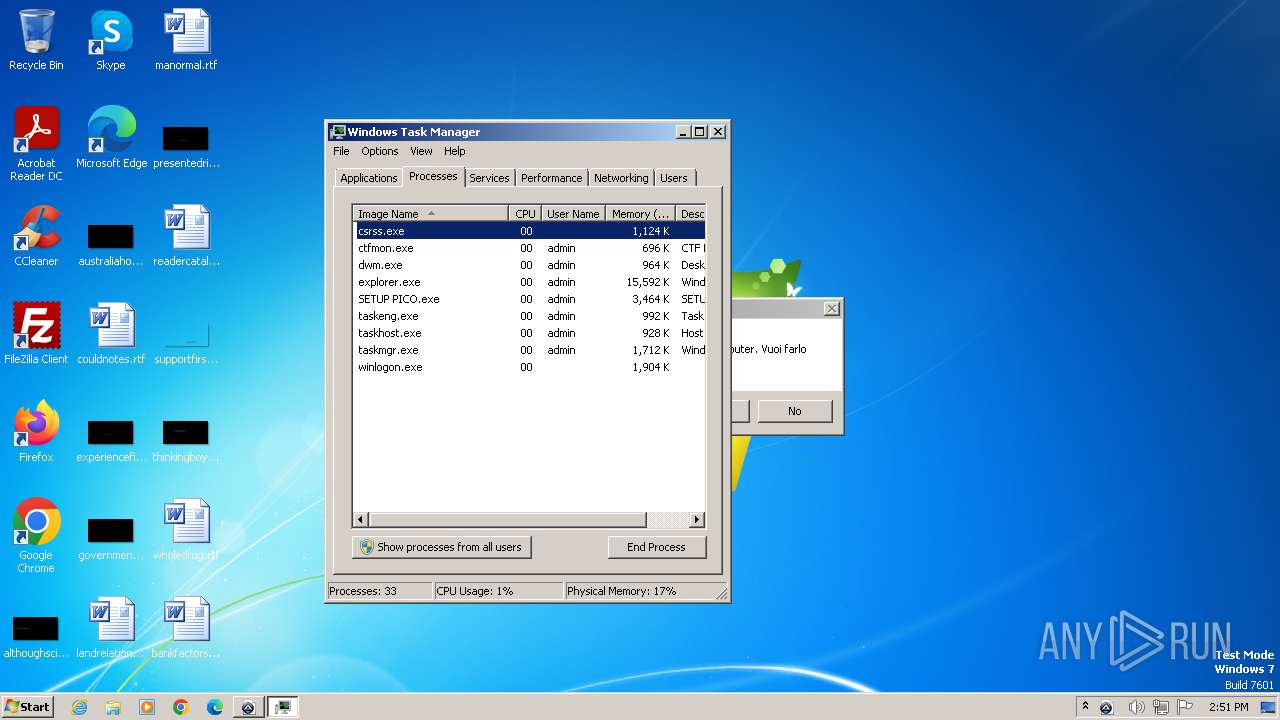The image size is (1280, 720).
Task: Open couldnotes.rtf document icon
Action: click(111, 333)
